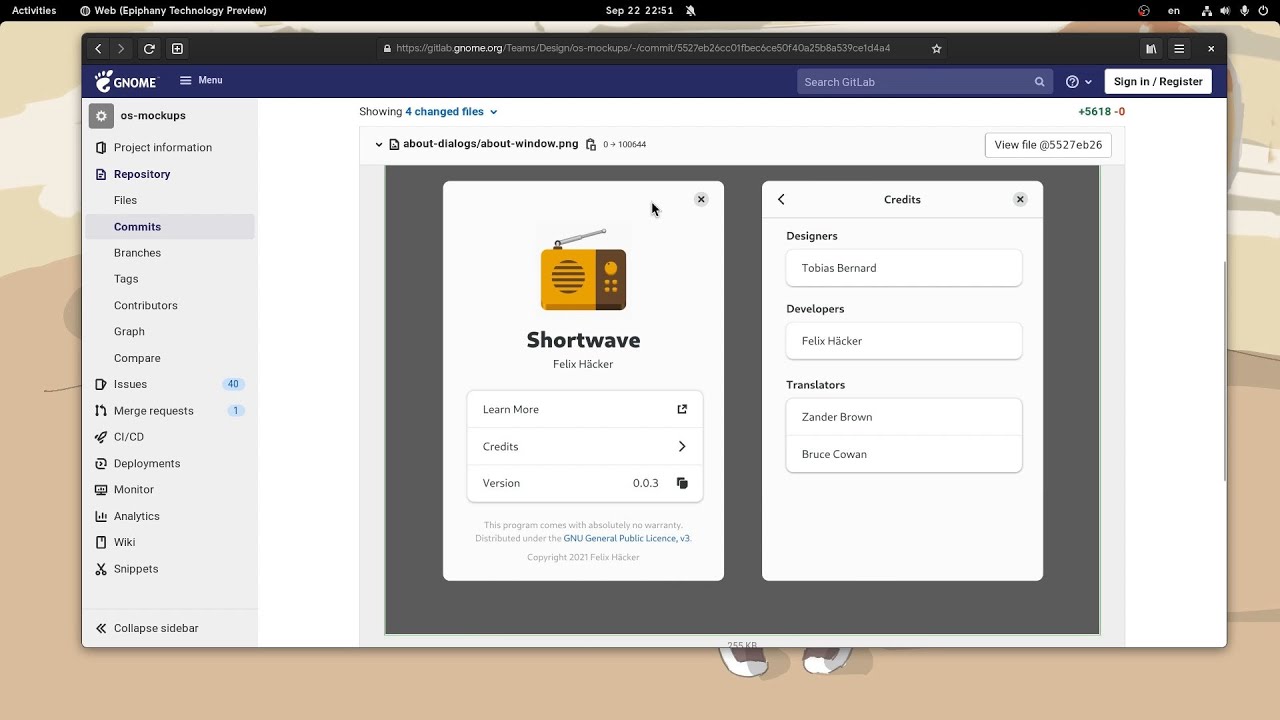Go back to the previous page
The width and height of the screenshot is (1280, 720).
coord(98,48)
